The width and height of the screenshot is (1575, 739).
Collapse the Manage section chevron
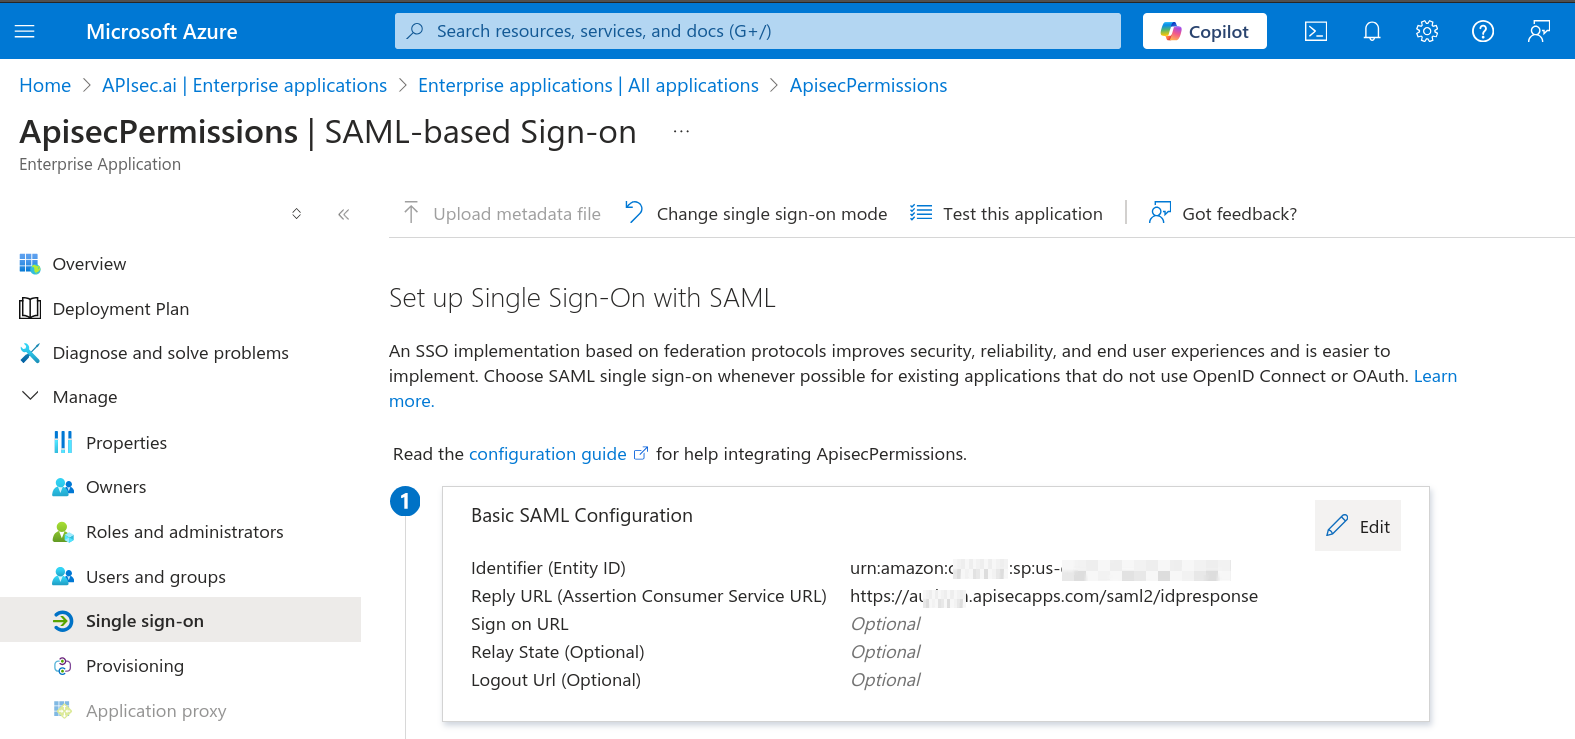pyautogui.click(x=30, y=397)
